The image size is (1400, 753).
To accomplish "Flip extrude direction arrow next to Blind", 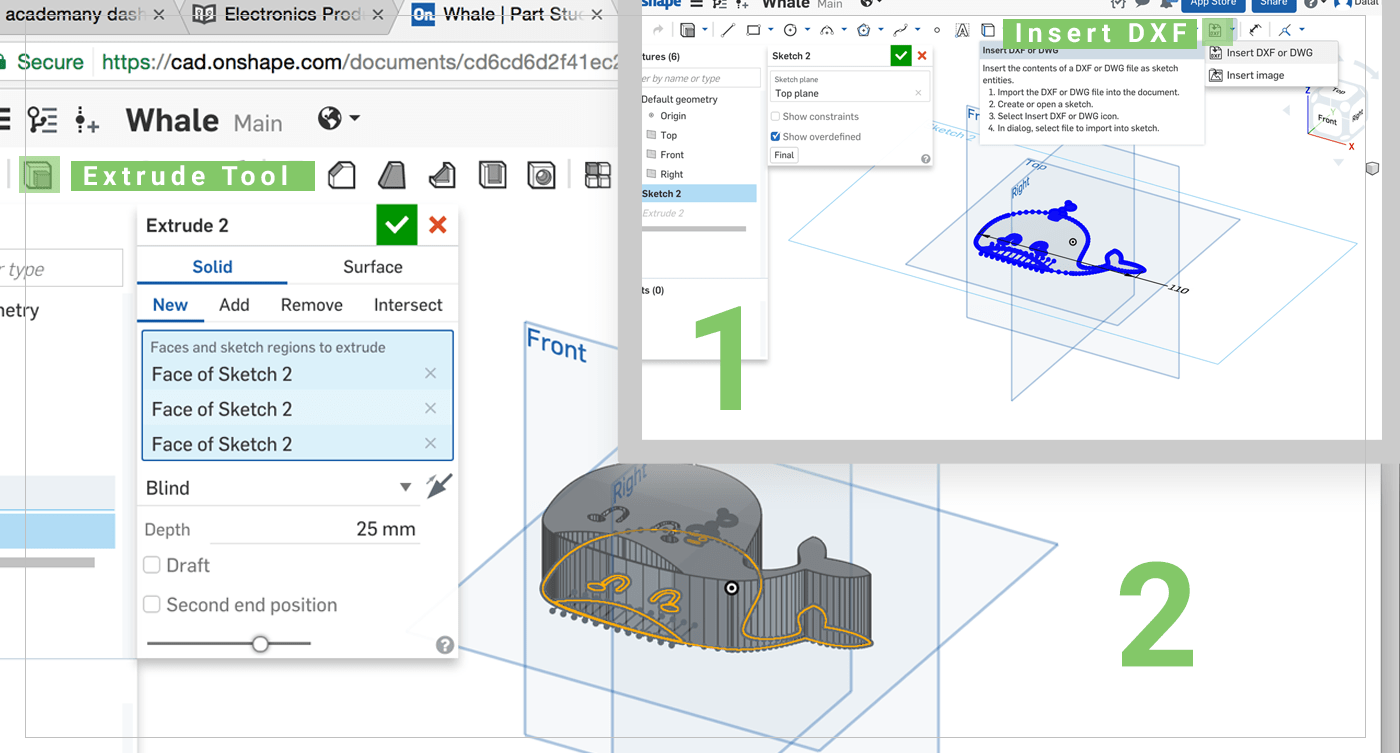I will 439,487.
